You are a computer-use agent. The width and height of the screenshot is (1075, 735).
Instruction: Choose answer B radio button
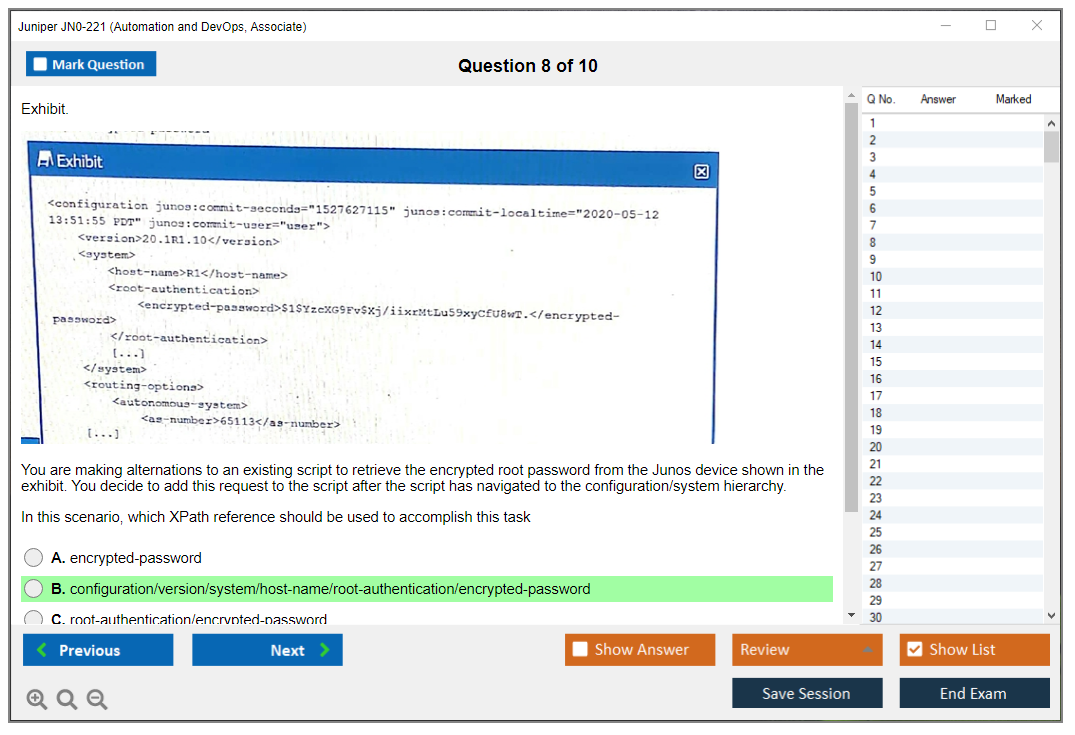point(34,589)
